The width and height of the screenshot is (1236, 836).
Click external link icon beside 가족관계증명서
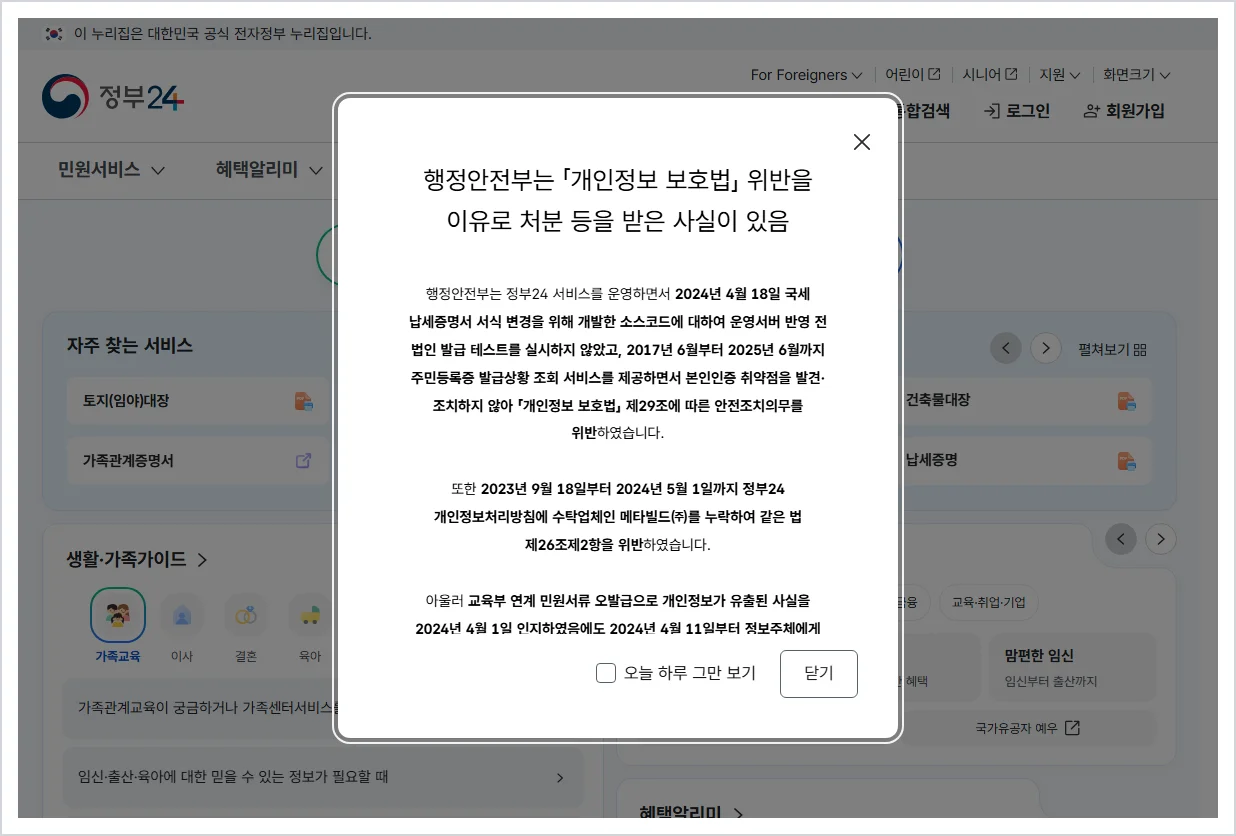click(x=303, y=461)
